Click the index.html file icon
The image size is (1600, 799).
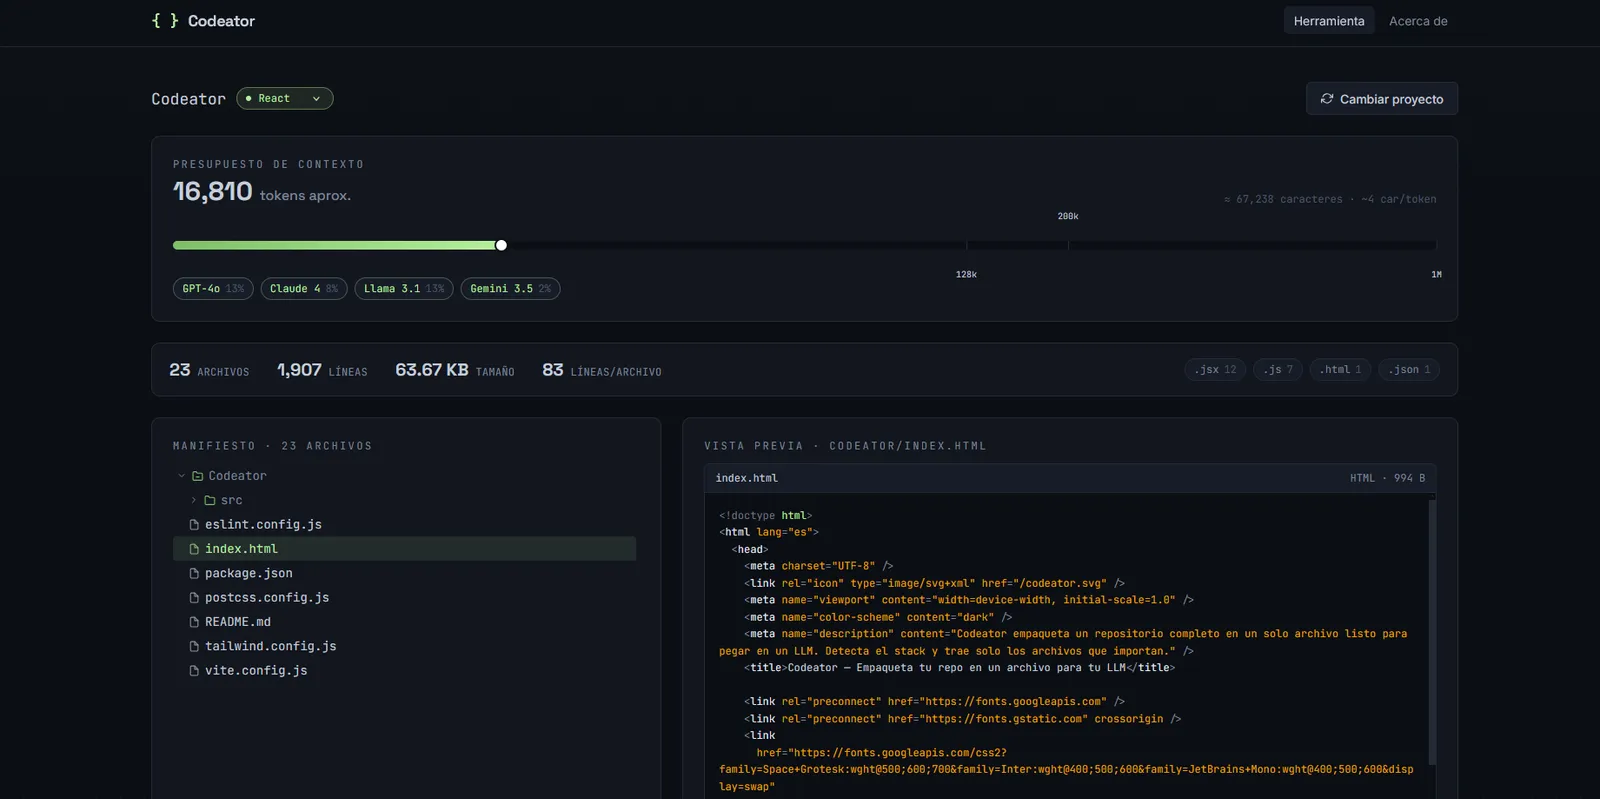pyautogui.click(x=194, y=549)
